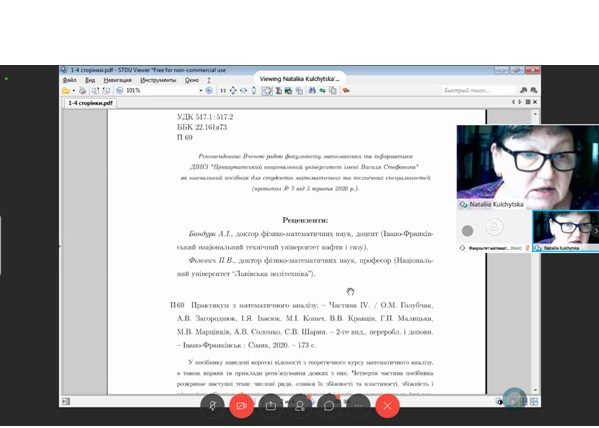Viewport: 599px width, 428px height.
Task: Toggle the red camera video button
Action: 241,406
